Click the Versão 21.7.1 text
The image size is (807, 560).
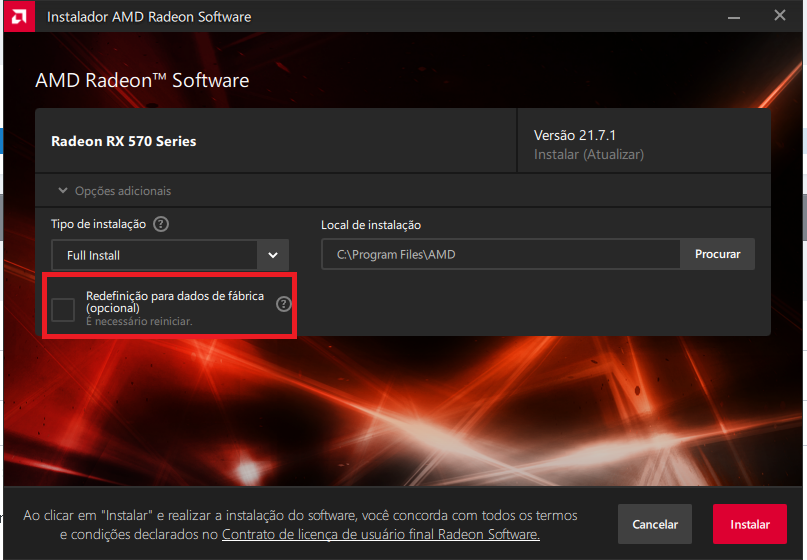pyautogui.click(x=574, y=135)
